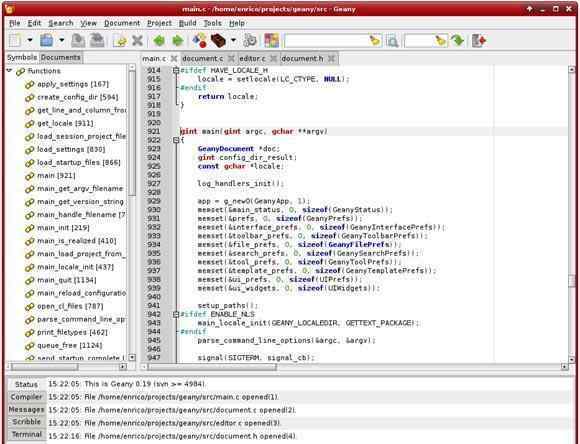
Task: Open the Tools menu
Action: [213, 23]
